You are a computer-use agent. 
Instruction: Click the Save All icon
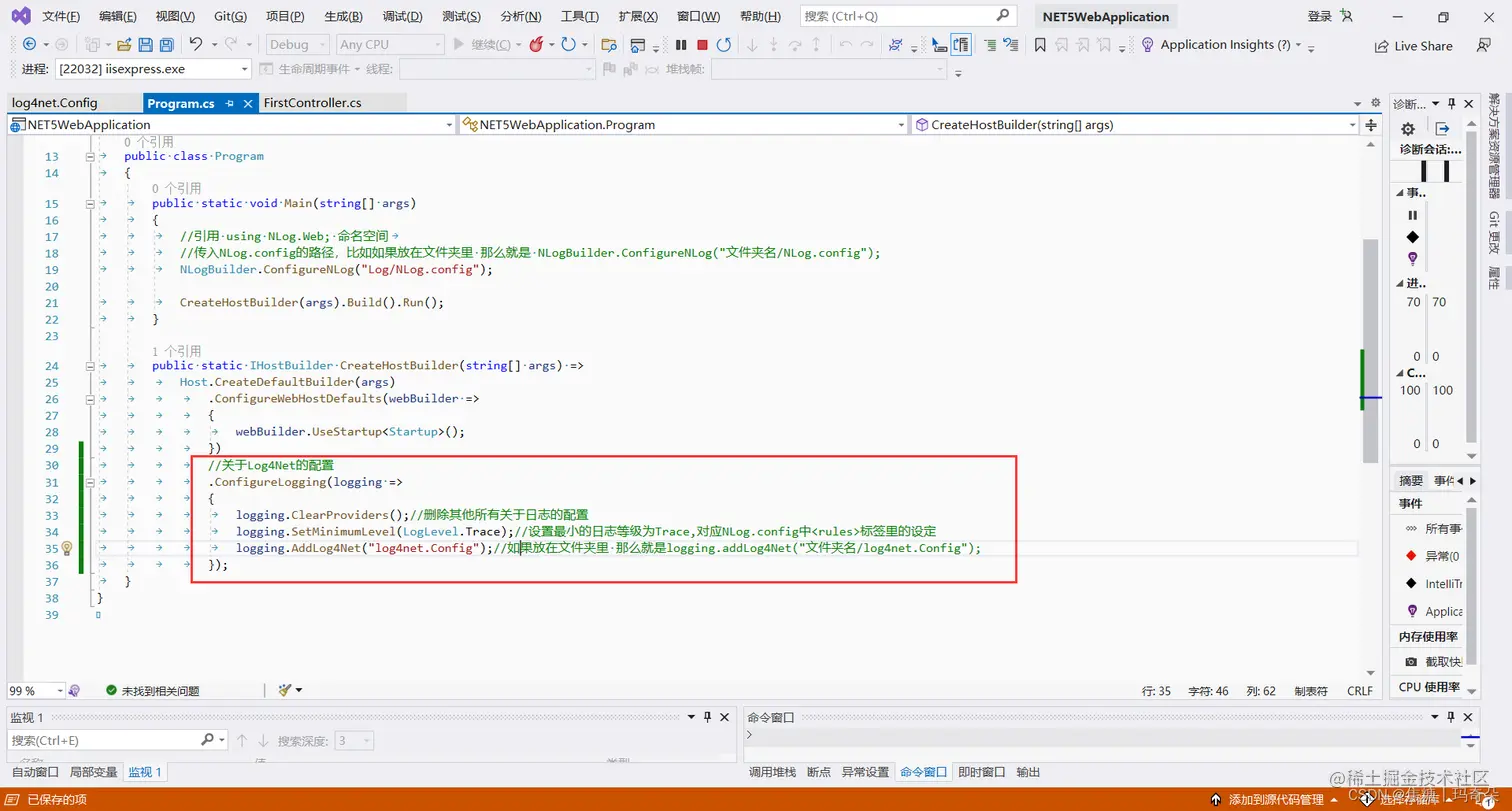click(165, 44)
